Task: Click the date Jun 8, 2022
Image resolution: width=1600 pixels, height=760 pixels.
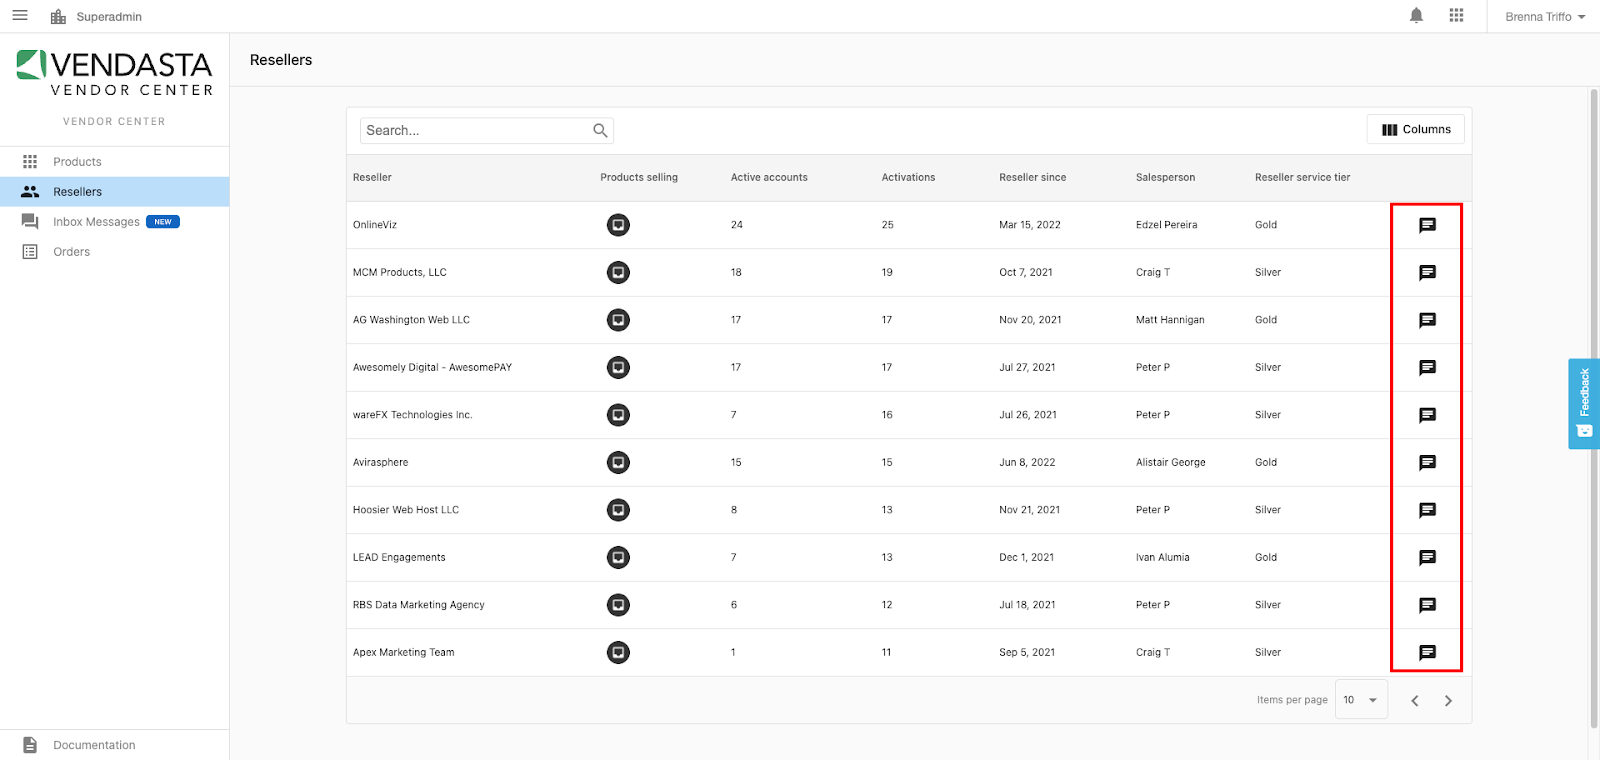Action: tap(1027, 462)
